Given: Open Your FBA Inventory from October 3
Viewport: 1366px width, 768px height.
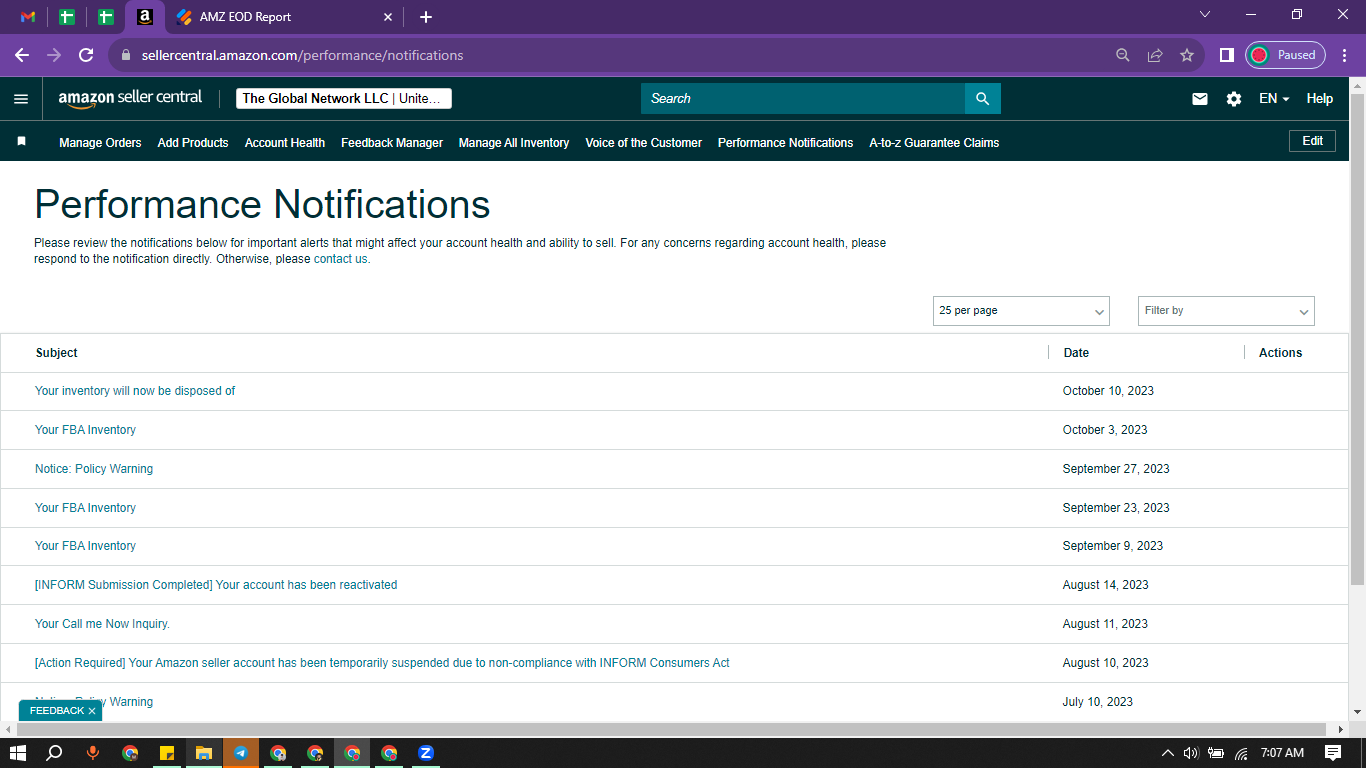Looking at the screenshot, I should (85, 430).
